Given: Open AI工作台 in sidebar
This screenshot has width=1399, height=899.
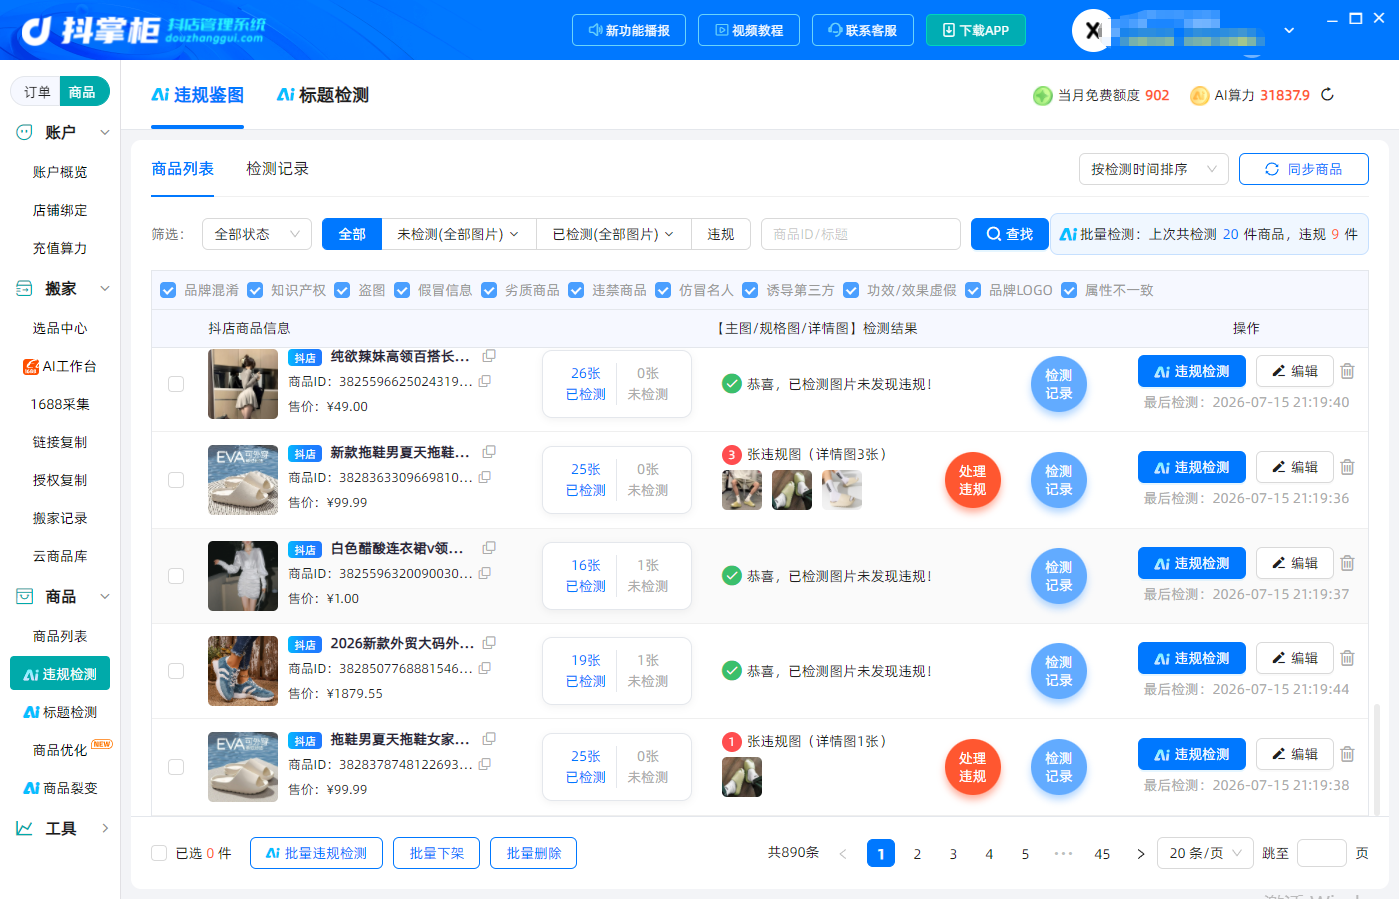Looking at the screenshot, I should 60,366.
